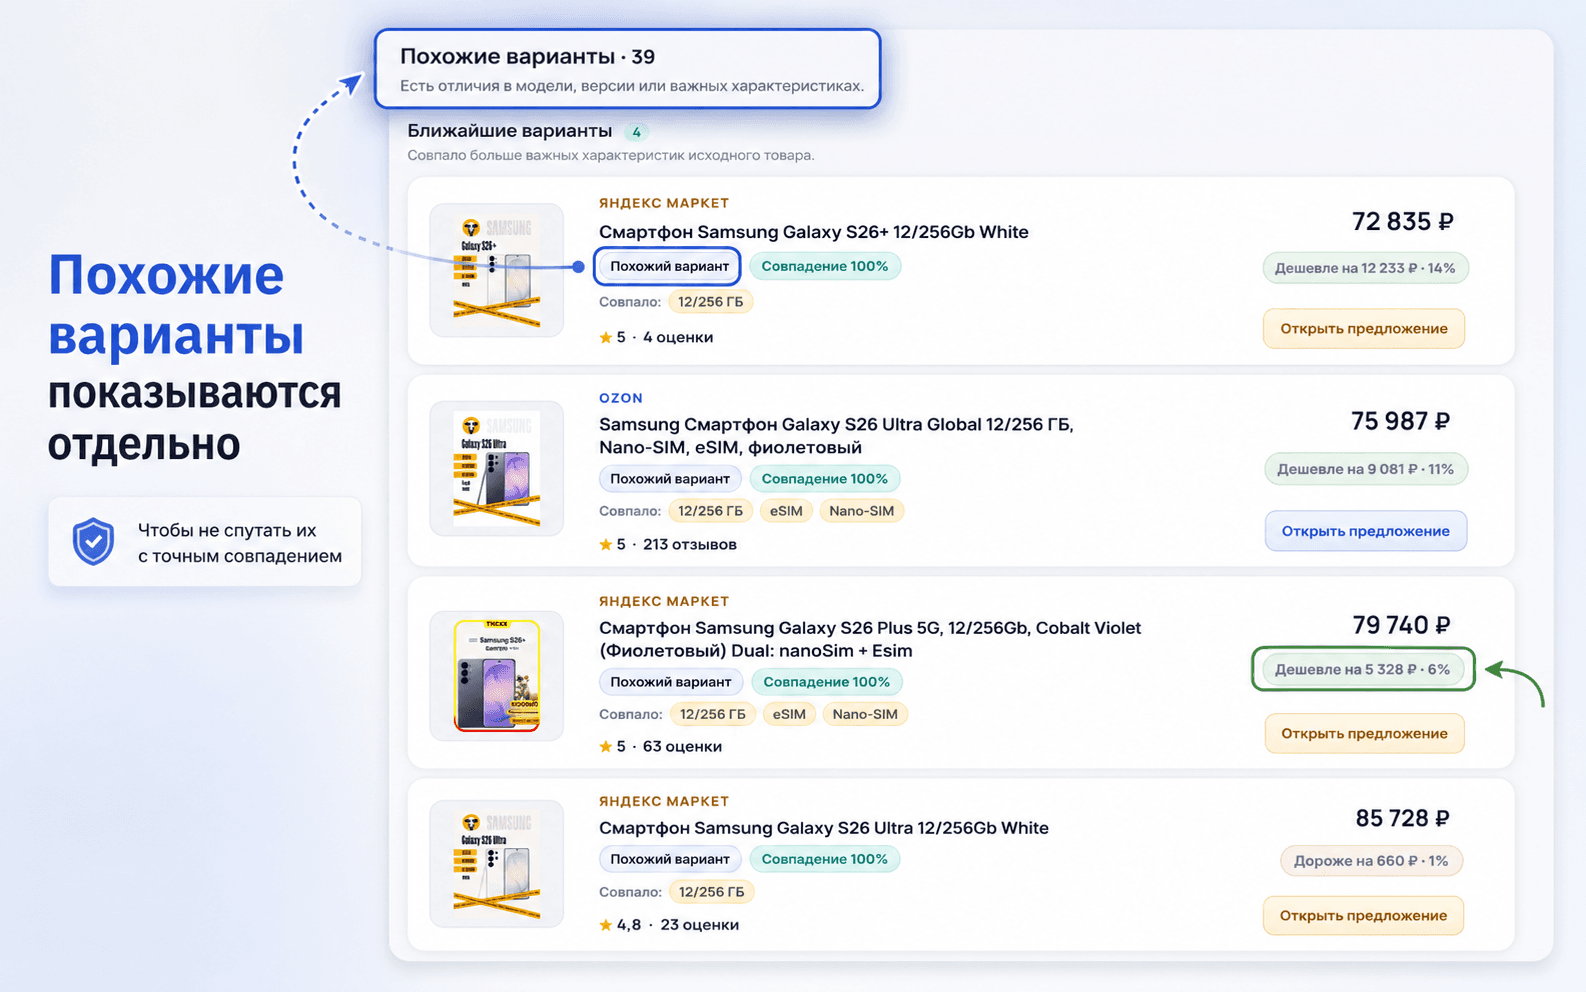Click the 12/256 ГБ chip on Galaxy S26+ card
Screen dimensions: 1586x992
710,302
